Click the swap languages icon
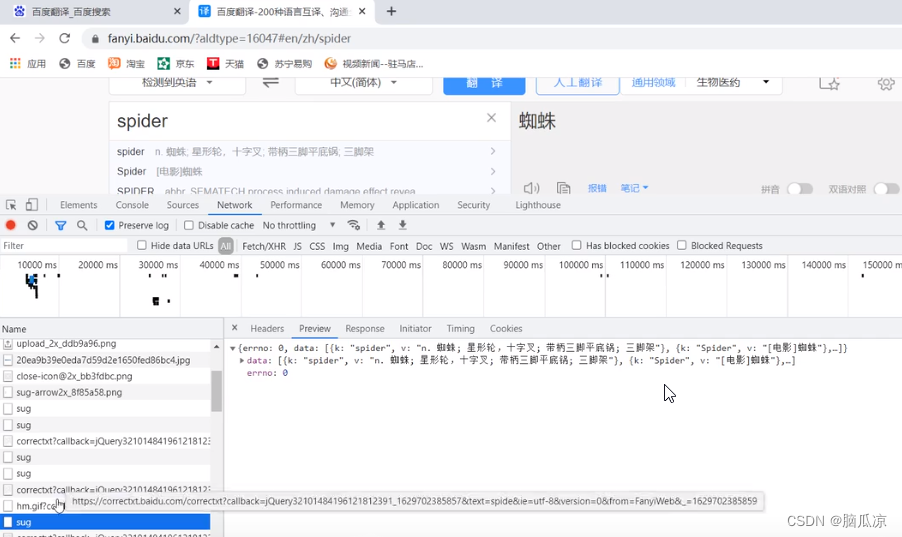This screenshot has height=537, width=902. [x=270, y=82]
